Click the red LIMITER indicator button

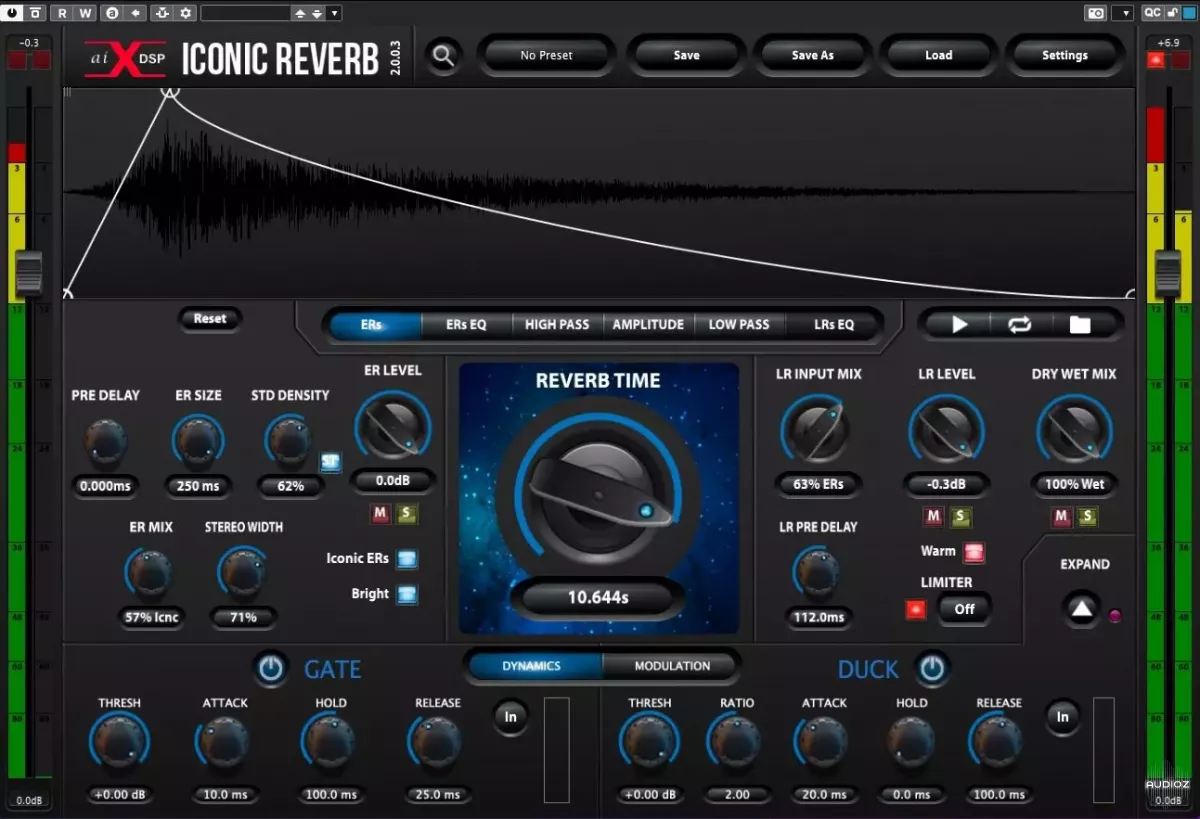(x=915, y=609)
